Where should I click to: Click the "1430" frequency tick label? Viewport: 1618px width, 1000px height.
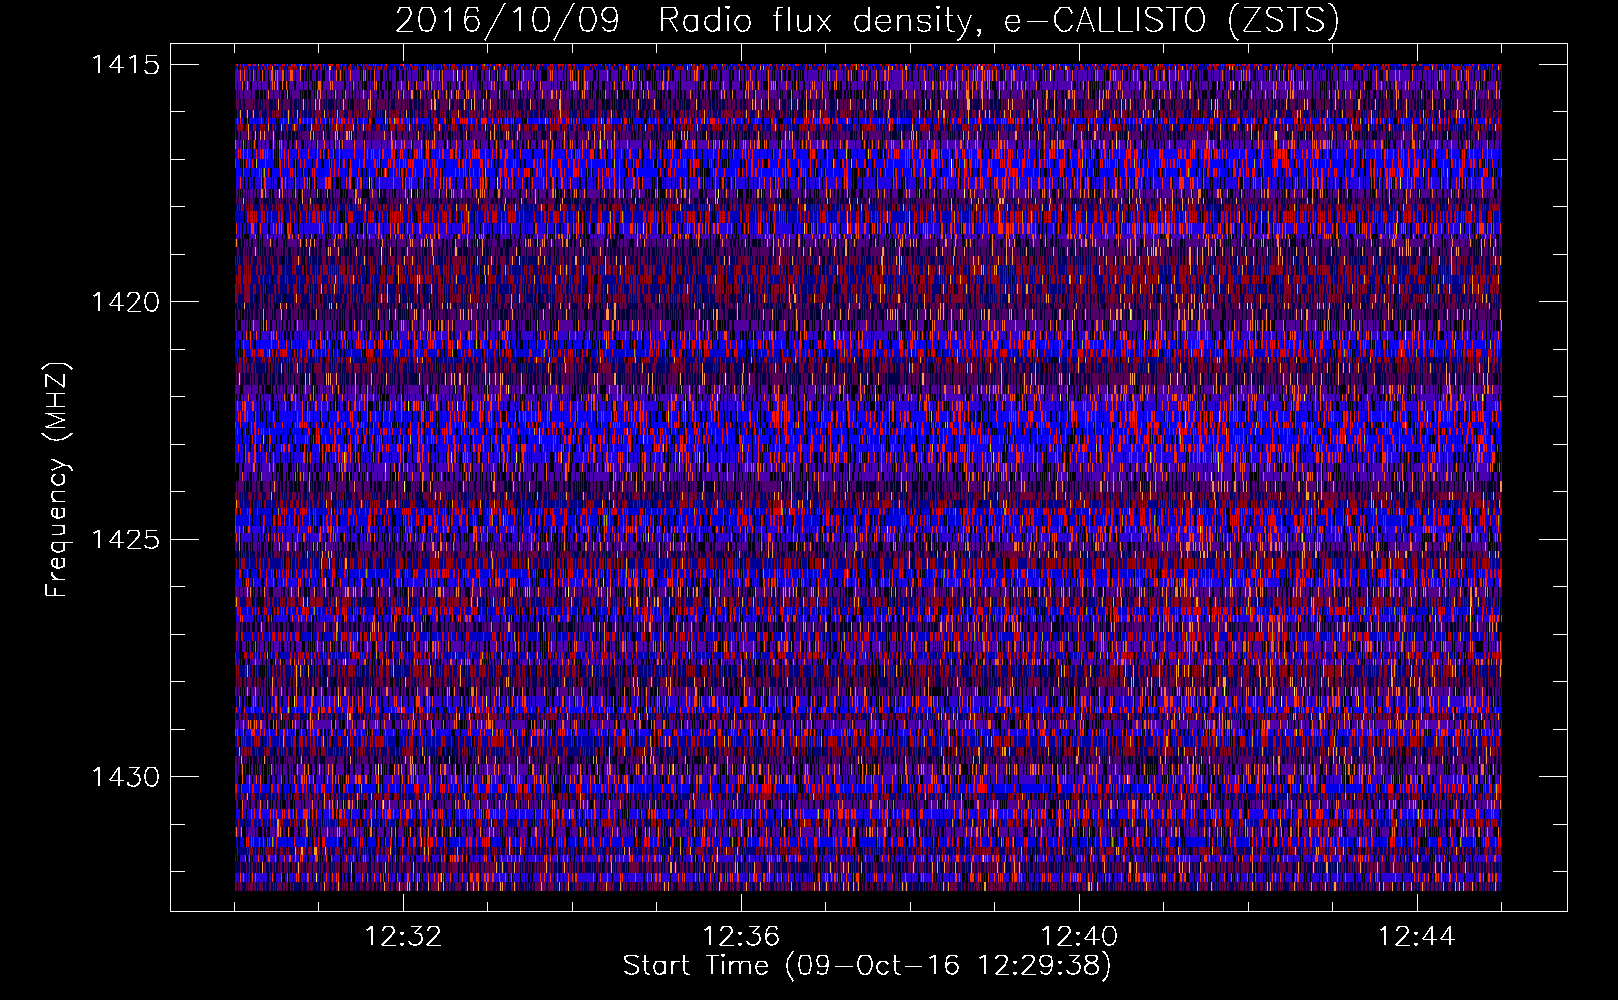[x=125, y=777]
